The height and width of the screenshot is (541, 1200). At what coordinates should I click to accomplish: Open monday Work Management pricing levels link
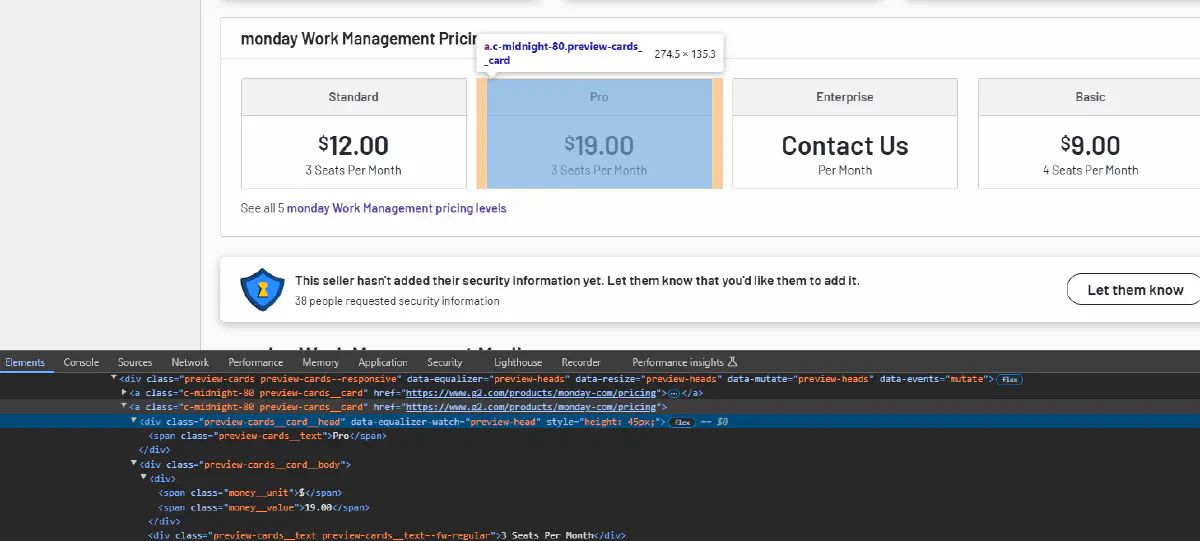click(x=396, y=209)
